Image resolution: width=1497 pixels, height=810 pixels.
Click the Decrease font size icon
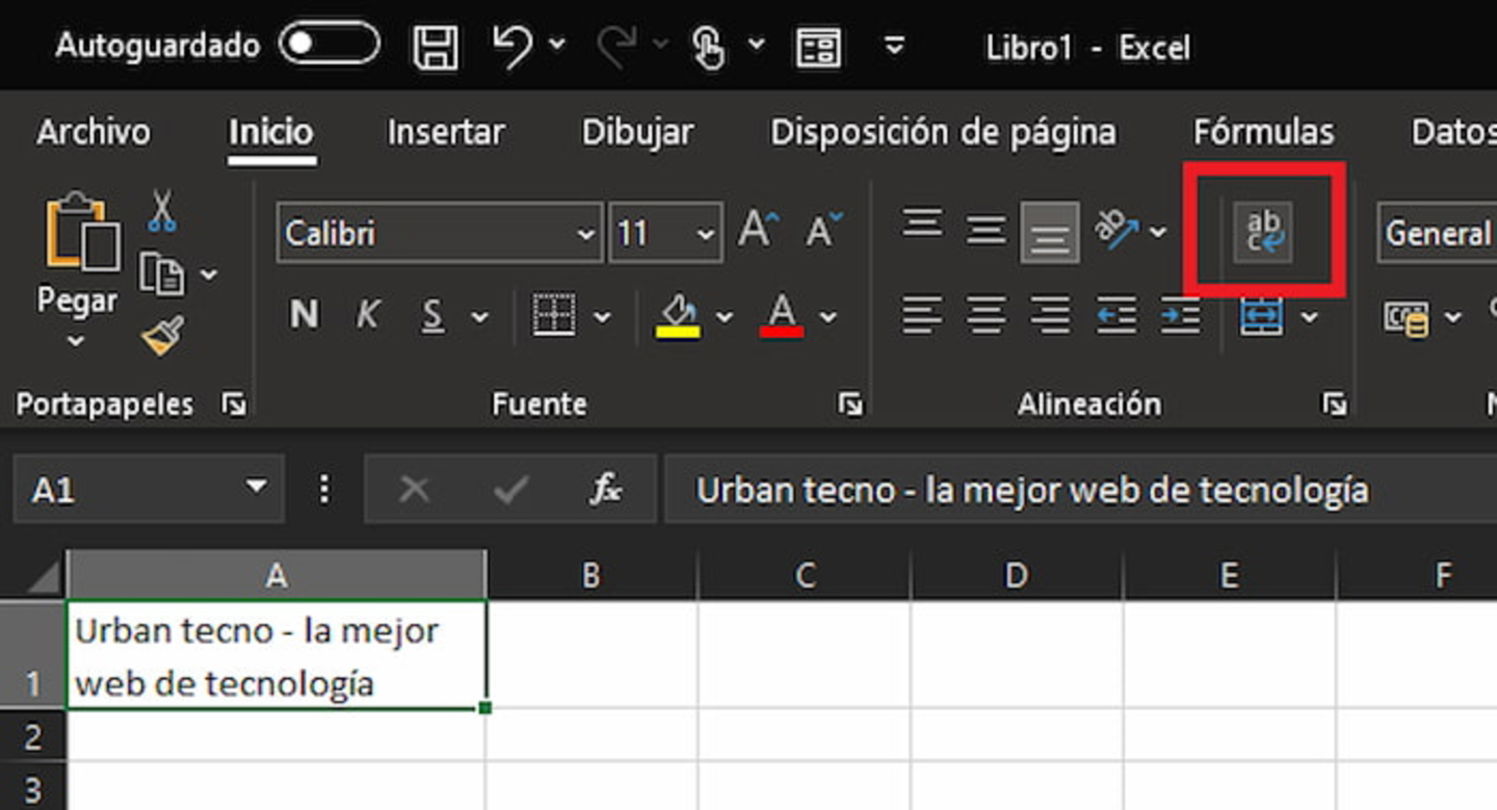(825, 231)
